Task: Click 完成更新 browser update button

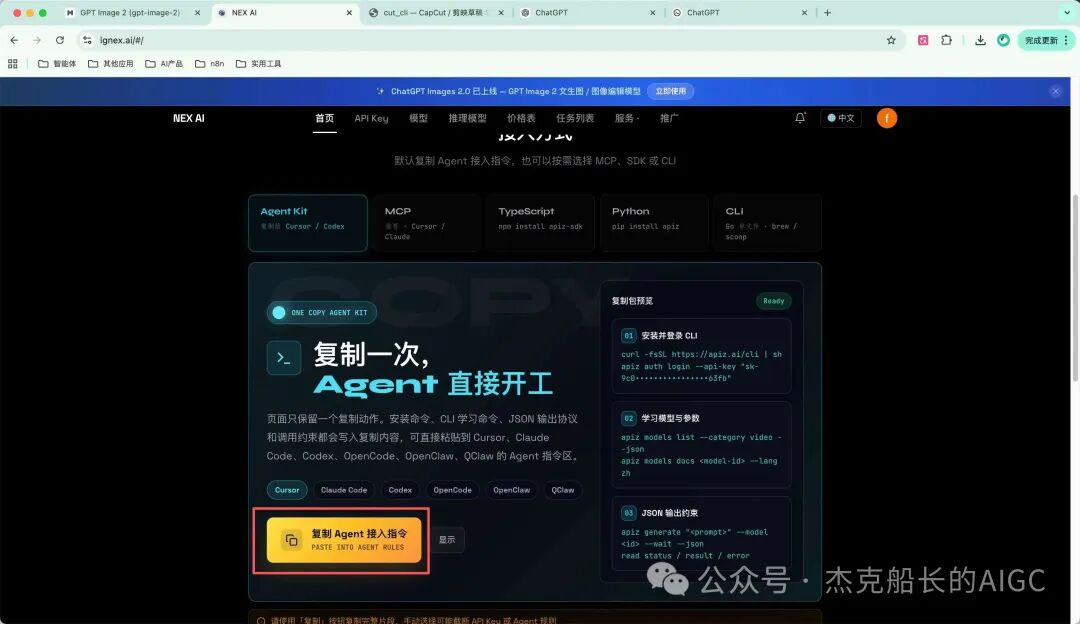Action: pyautogui.click(x=1041, y=40)
